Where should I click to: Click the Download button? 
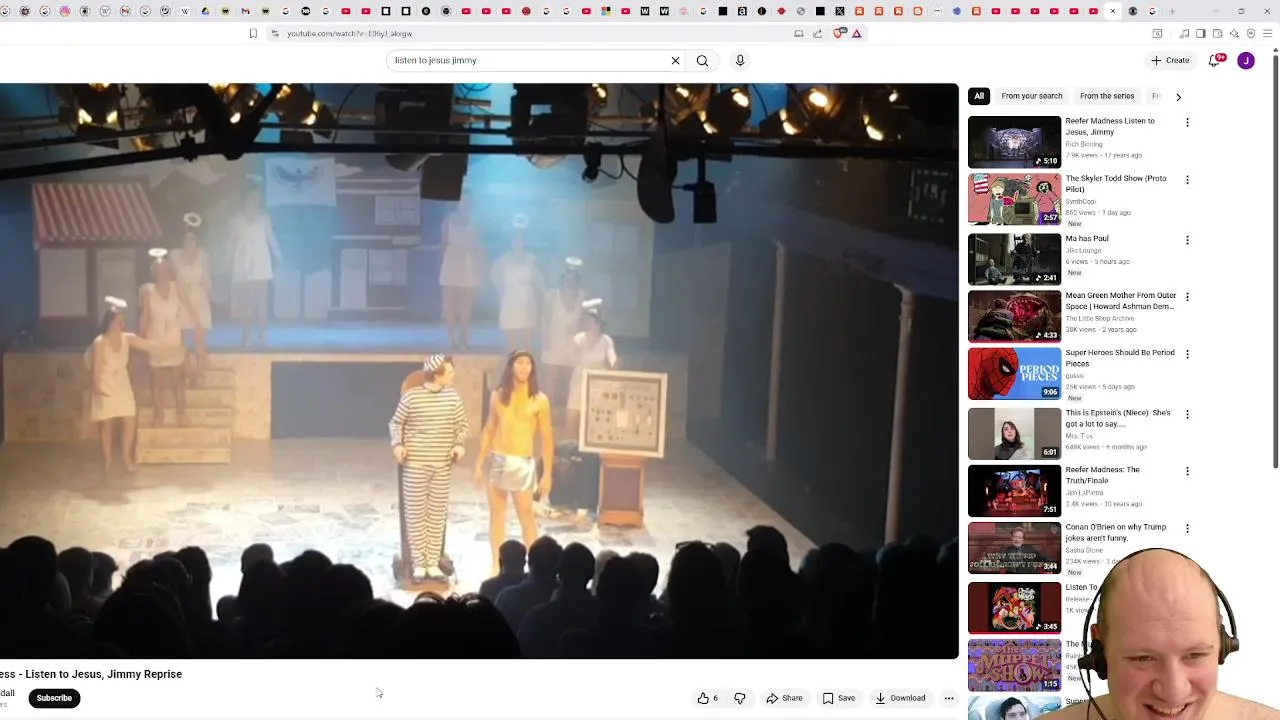(900, 698)
